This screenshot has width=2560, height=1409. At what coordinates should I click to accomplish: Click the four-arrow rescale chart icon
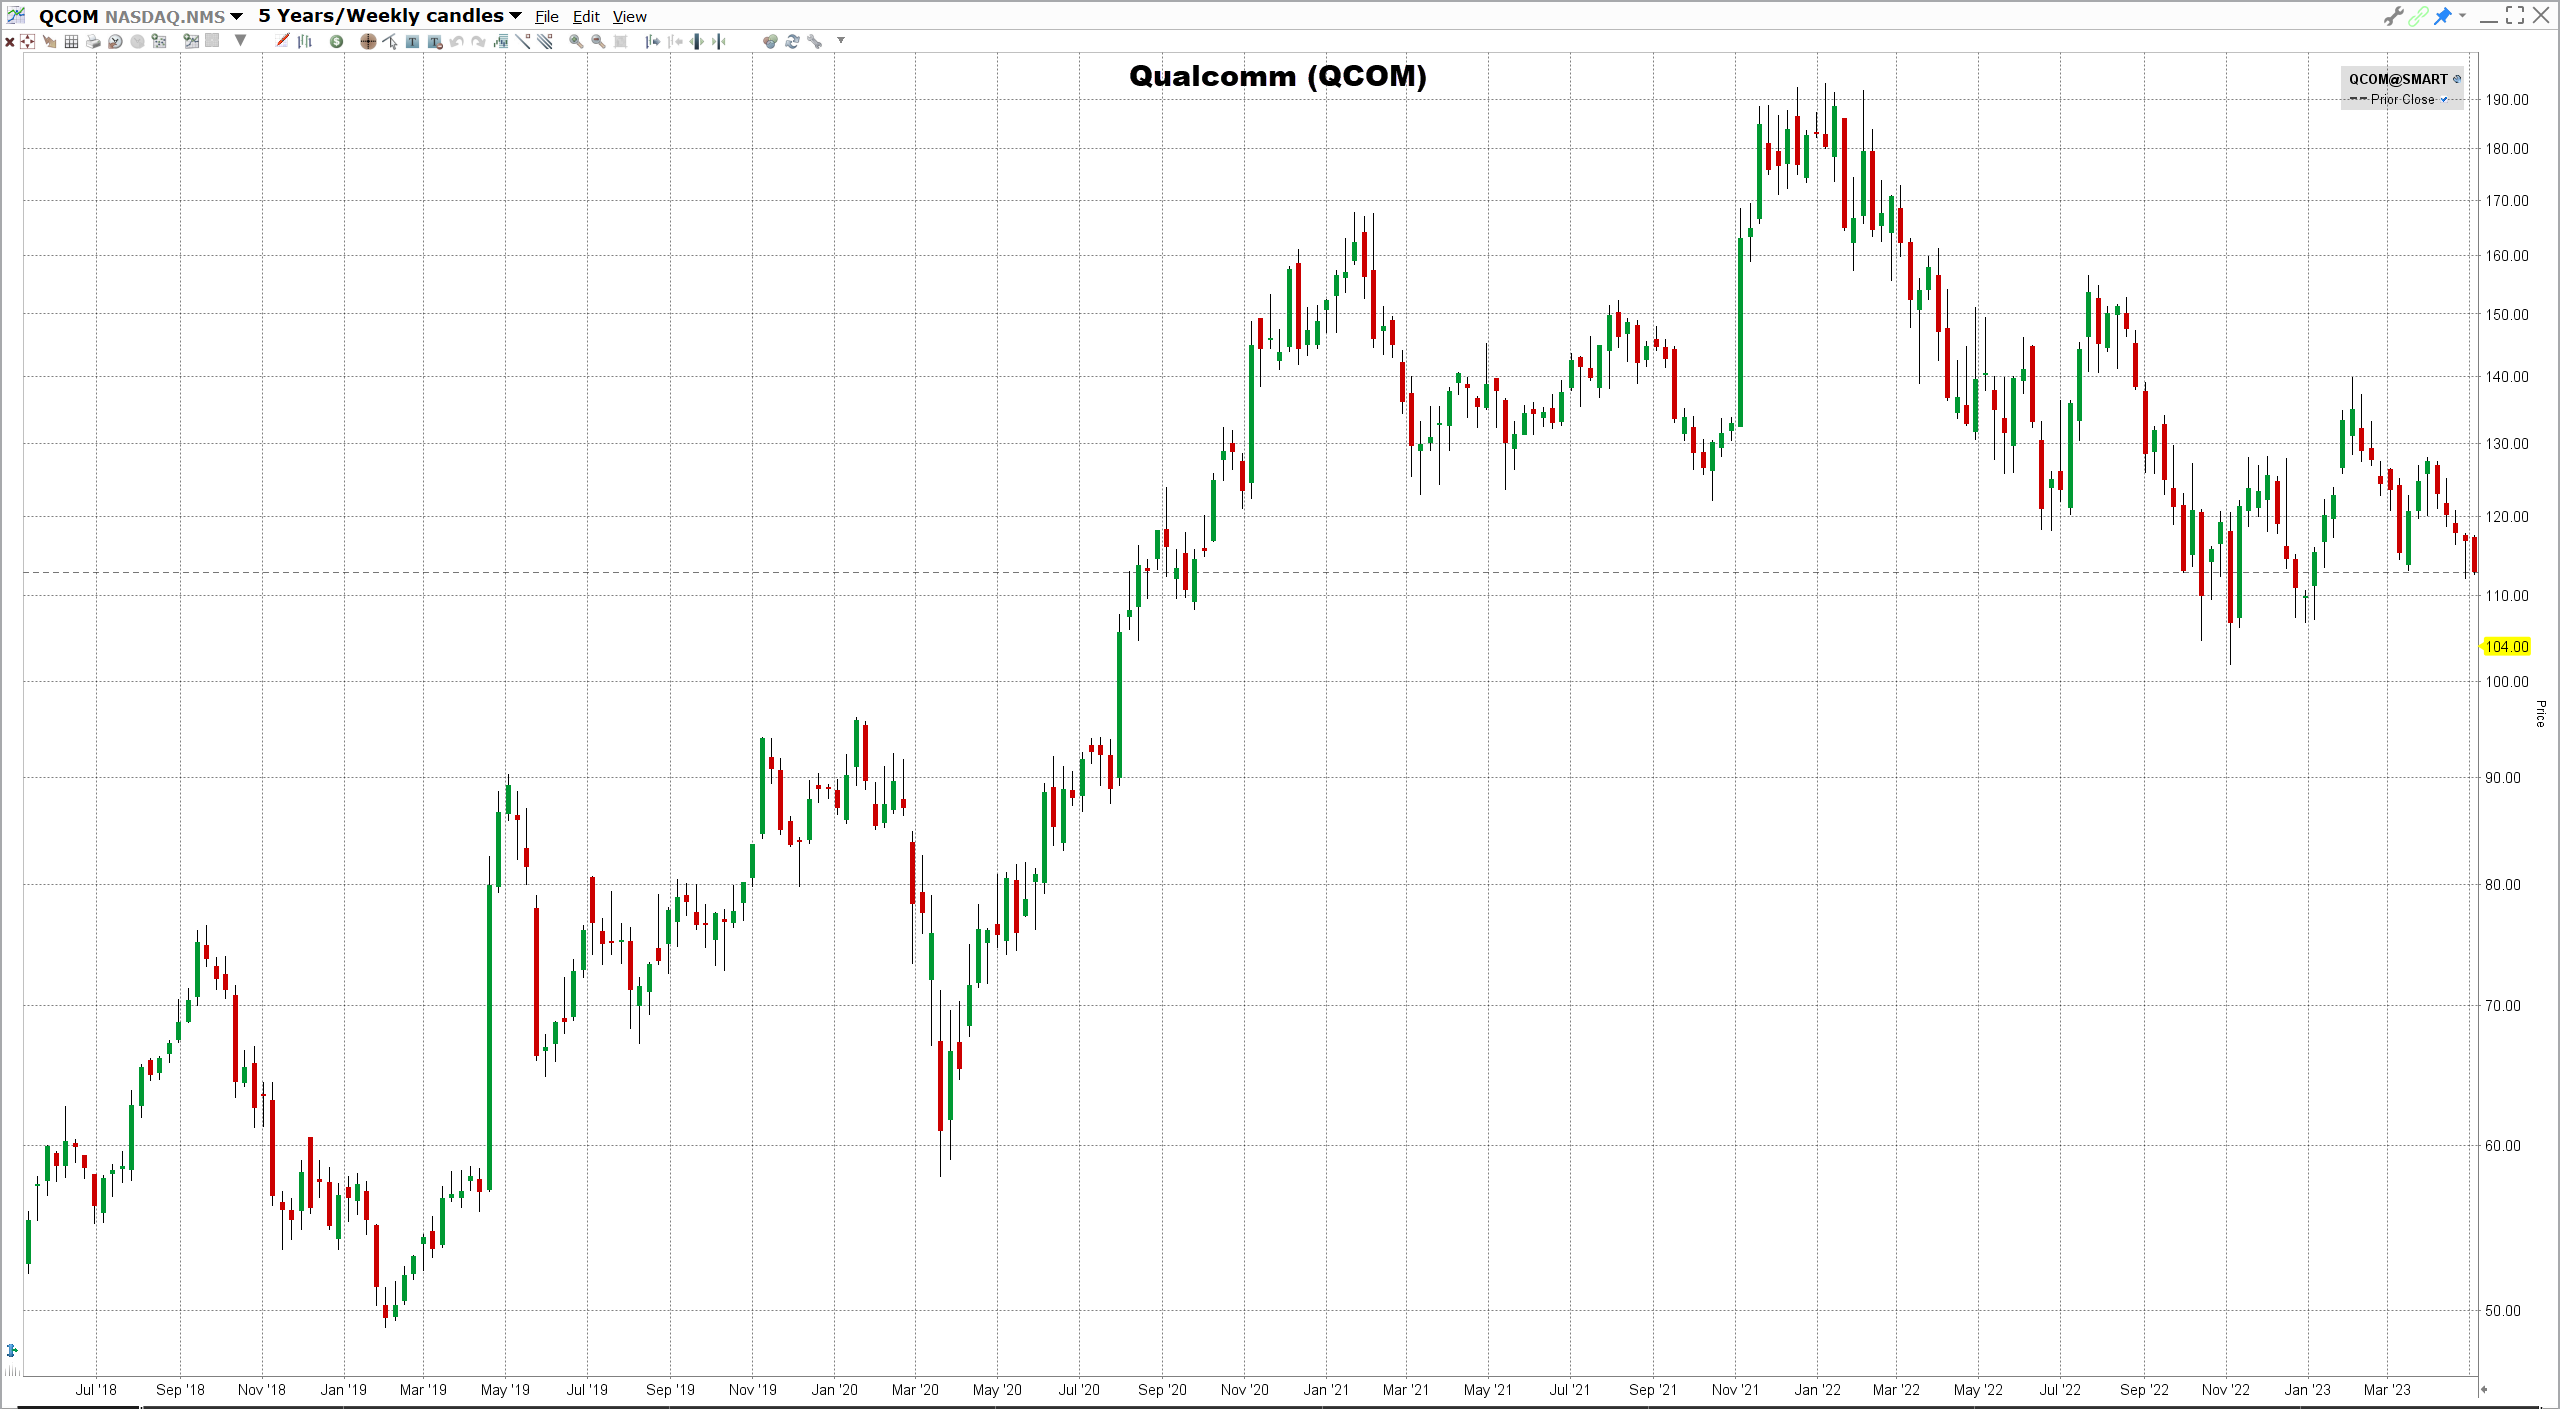click(x=27, y=41)
